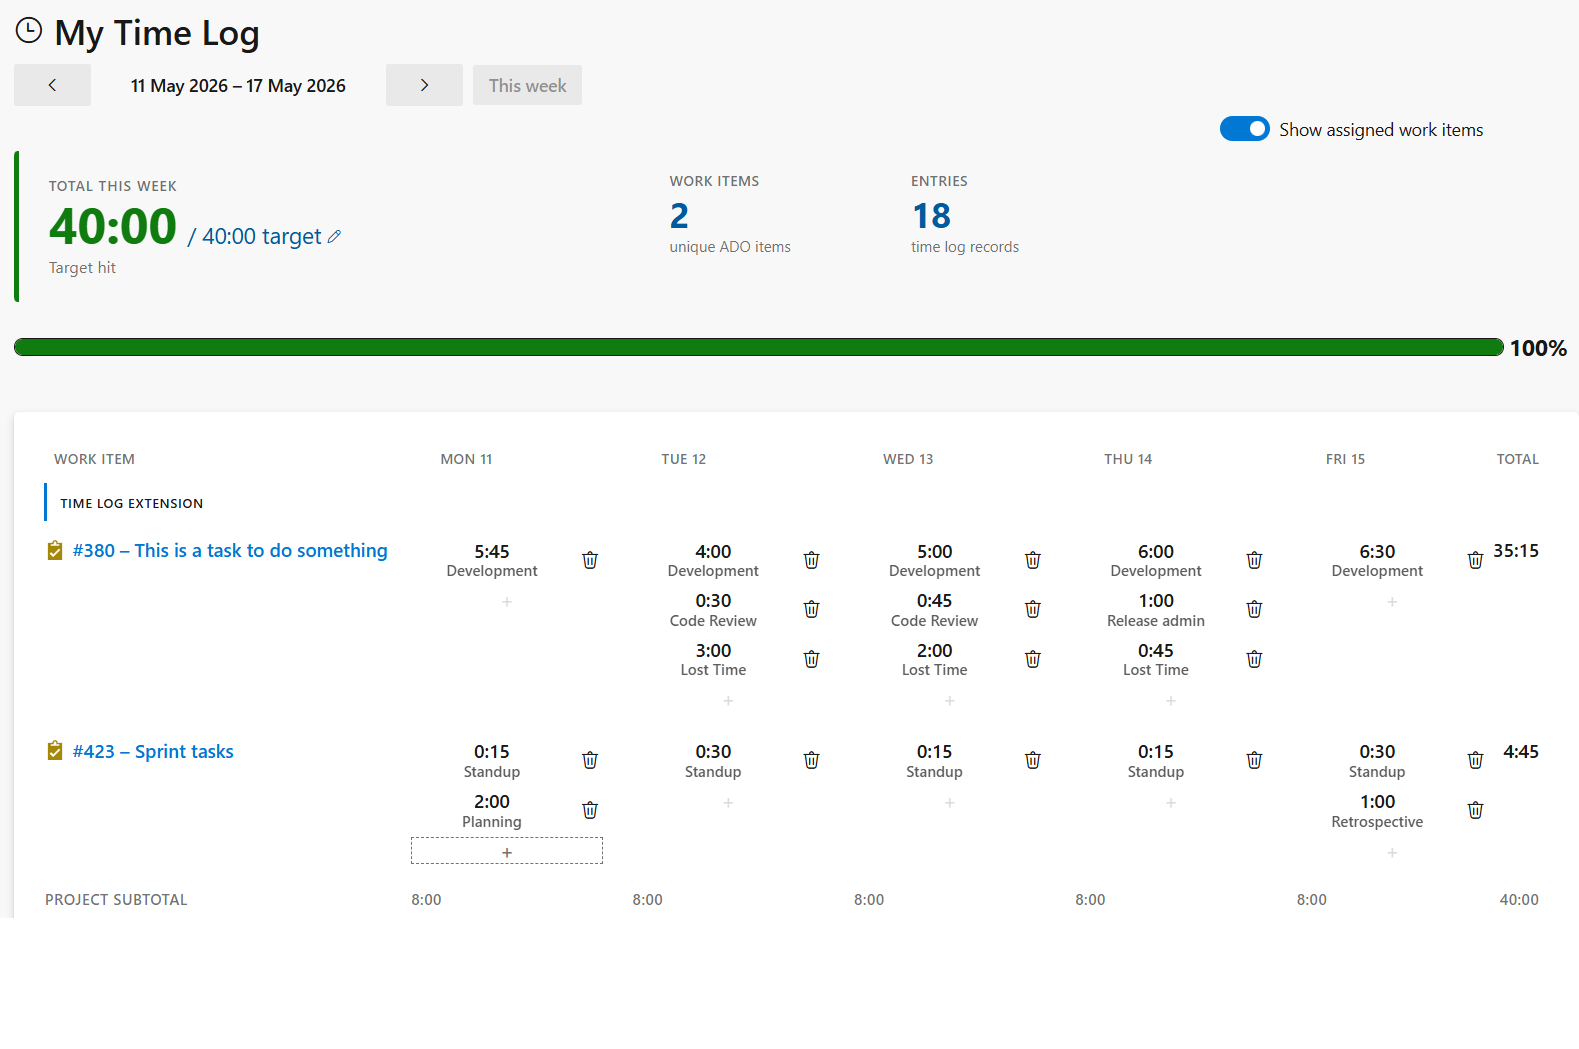The width and height of the screenshot is (1579, 1049).
Task: Delete Monday's 5:45 Development entry
Action: pyautogui.click(x=590, y=560)
